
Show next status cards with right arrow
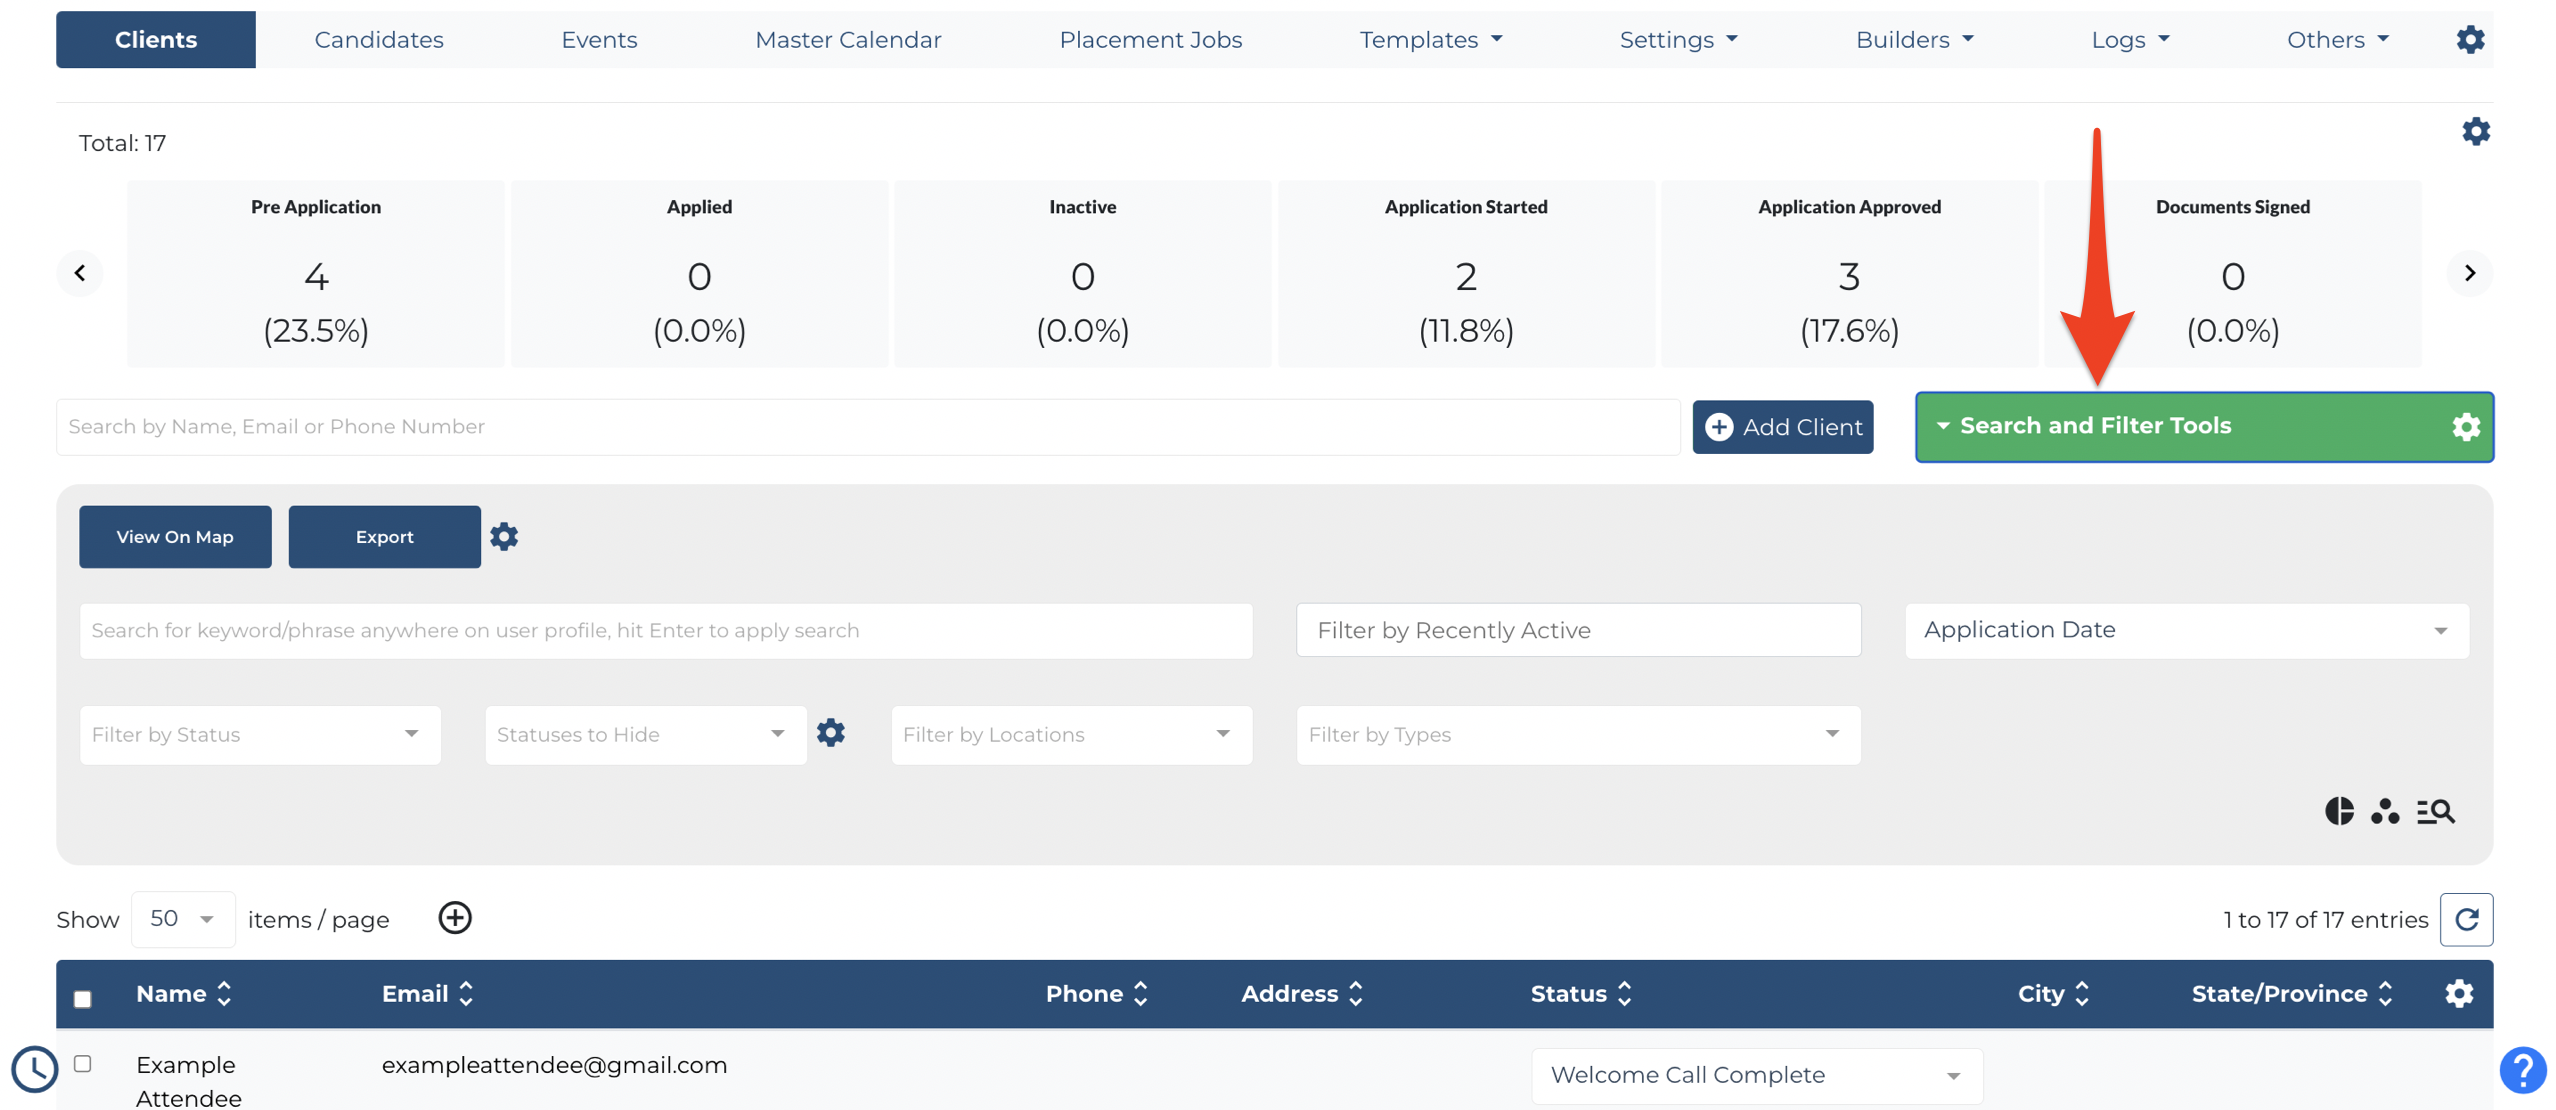tap(2468, 273)
